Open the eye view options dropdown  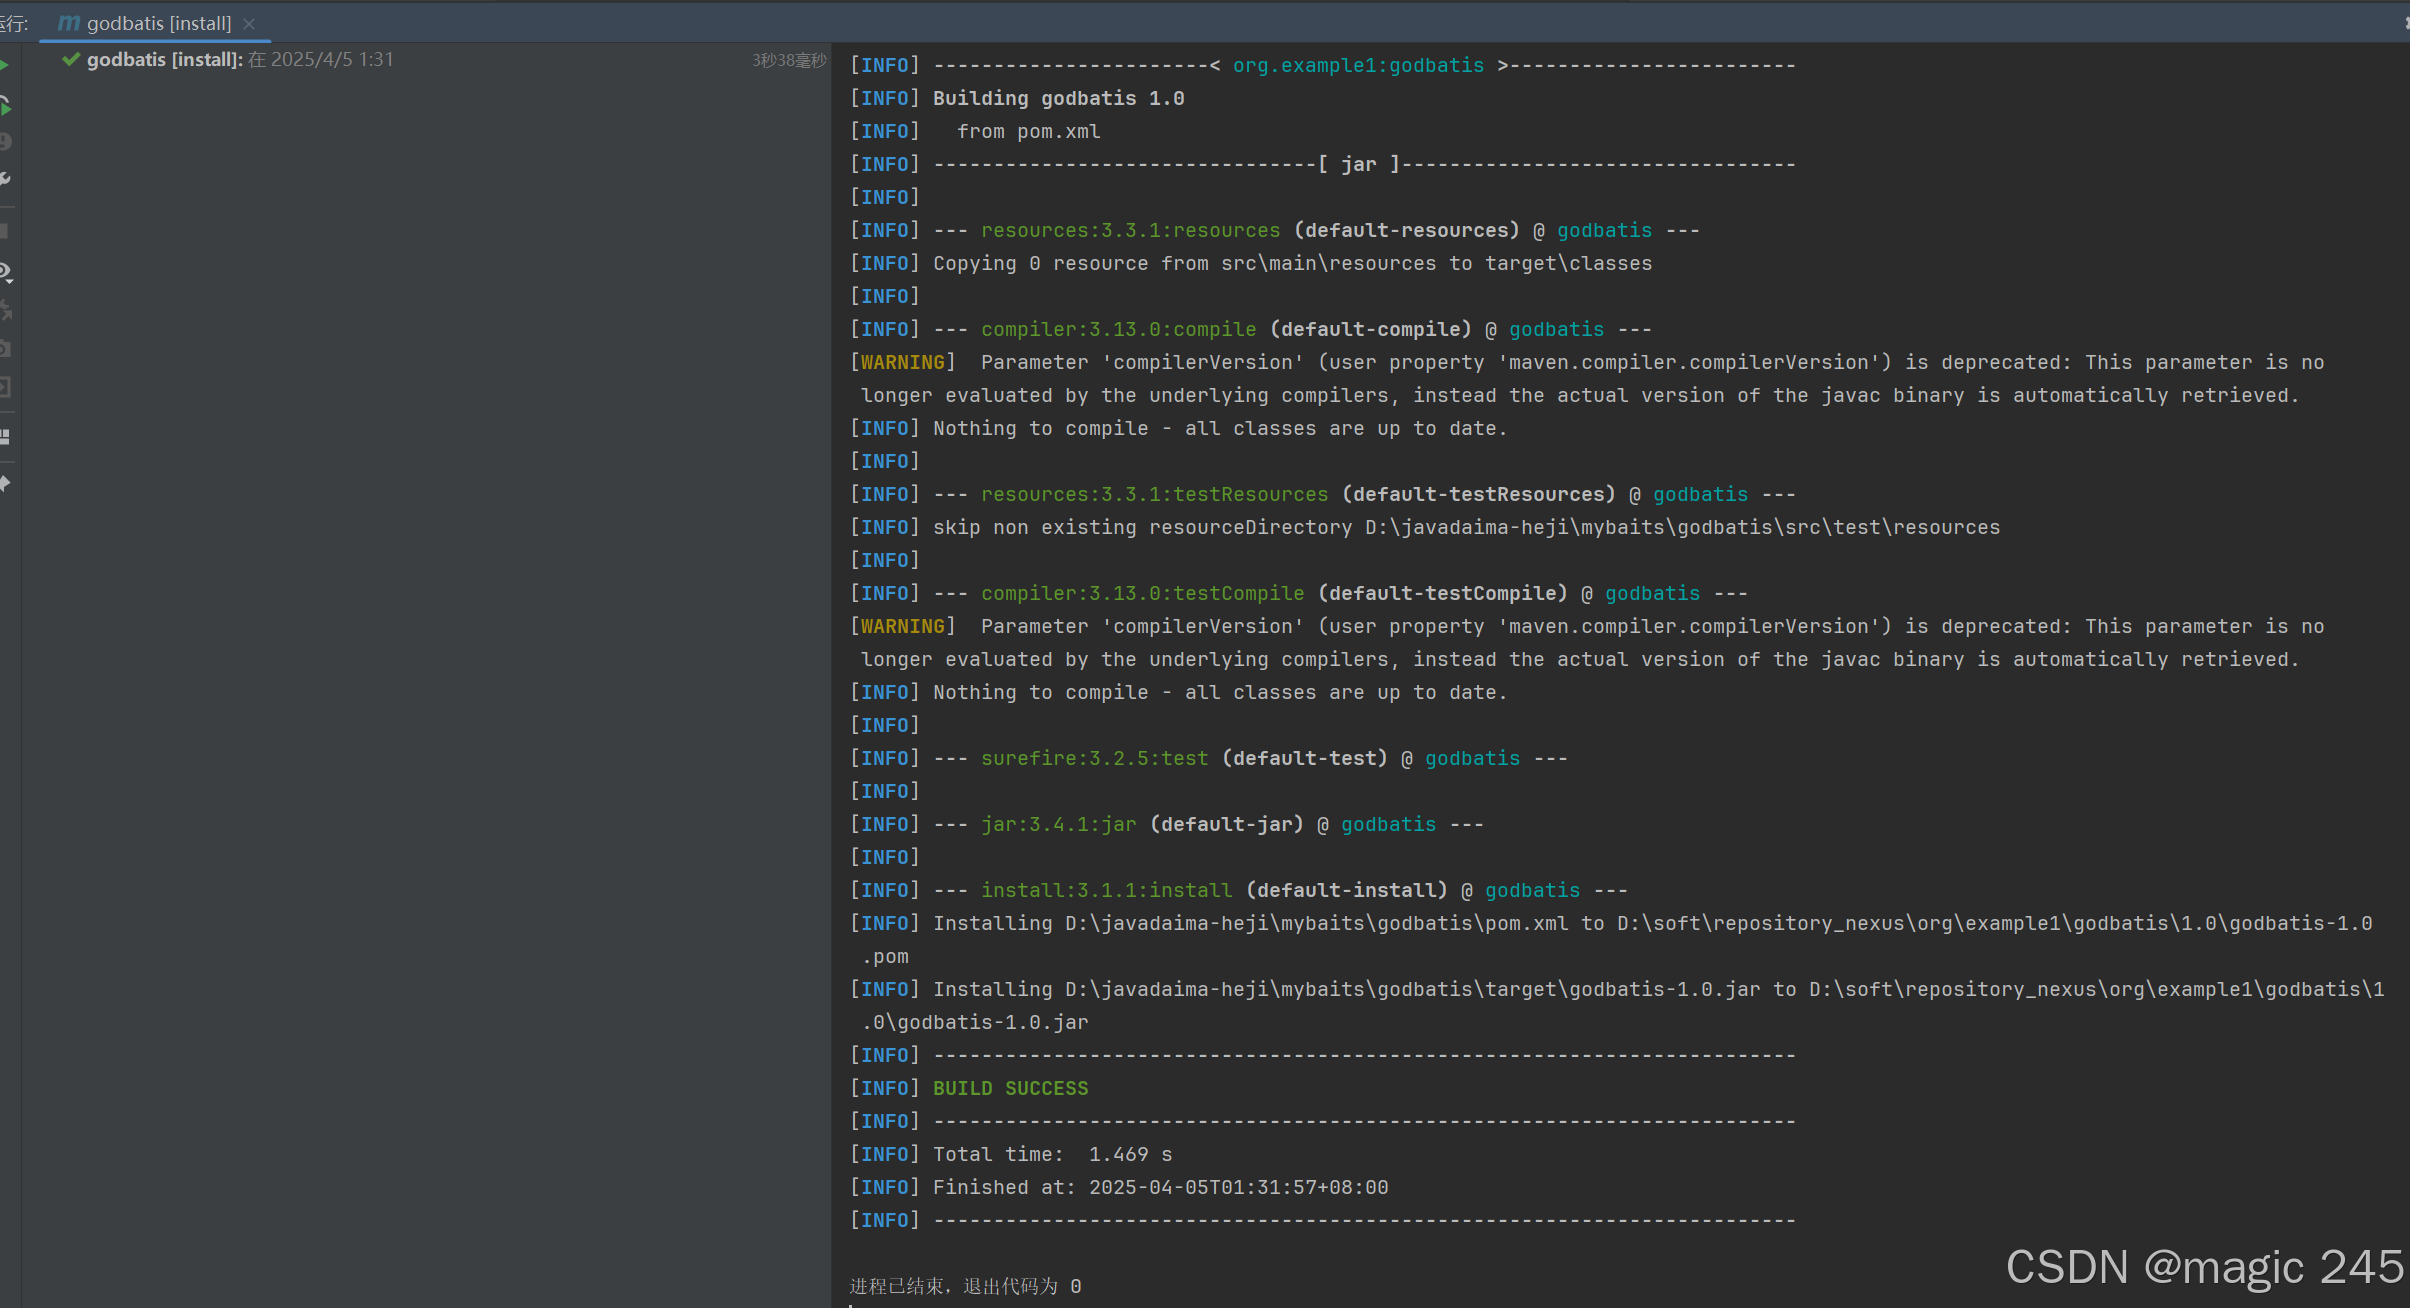tap(5, 272)
